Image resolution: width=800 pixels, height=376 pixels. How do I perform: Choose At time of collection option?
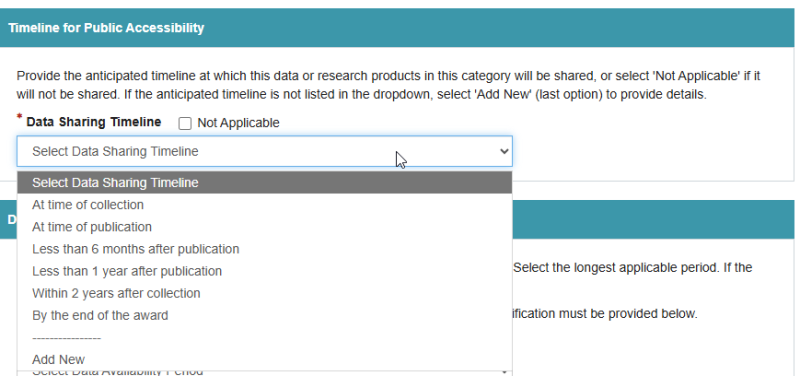pyautogui.click(x=264, y=205)
